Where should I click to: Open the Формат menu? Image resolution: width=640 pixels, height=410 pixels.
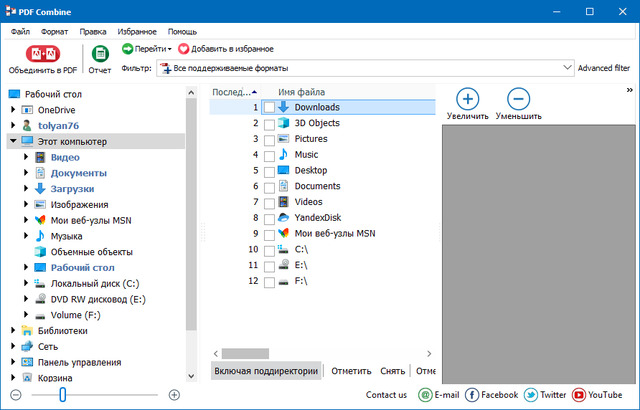click(x=55, y=31)
